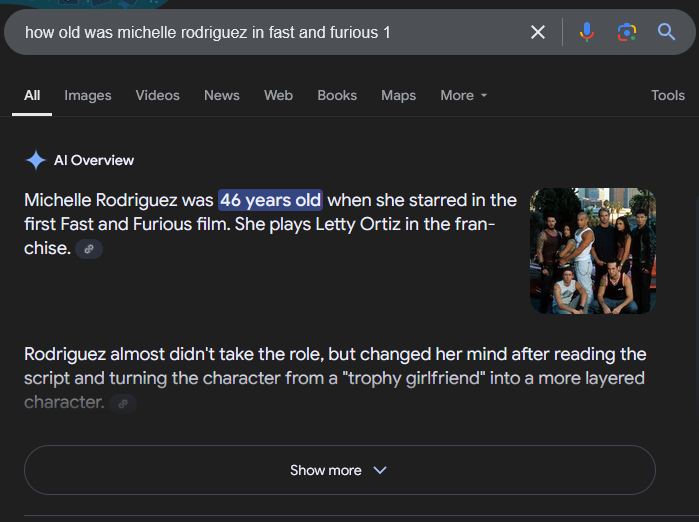Screen dimensions: 699x522
Task: Open Google Lens image search icon
Action: click(x=627, y=32)
